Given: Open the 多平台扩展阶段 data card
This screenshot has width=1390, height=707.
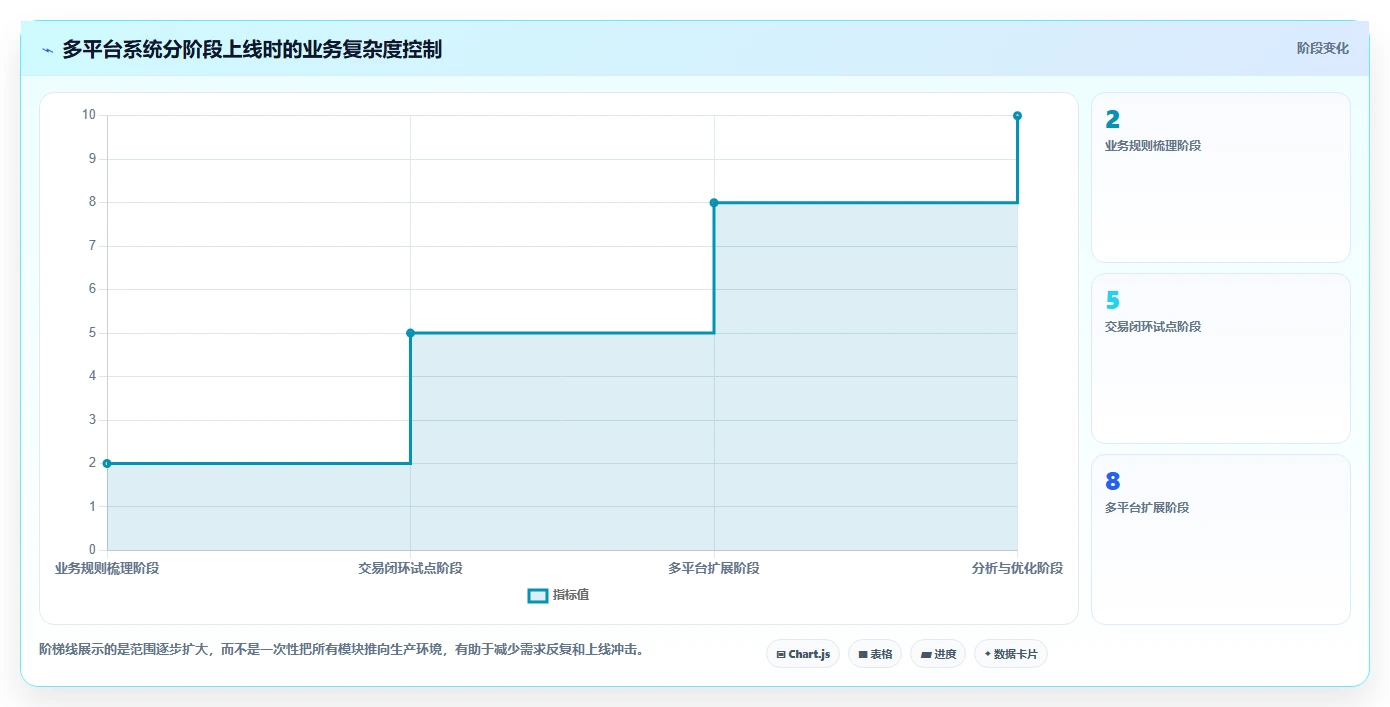Looking at the screenshot, I should click(x=1221, y=539).
